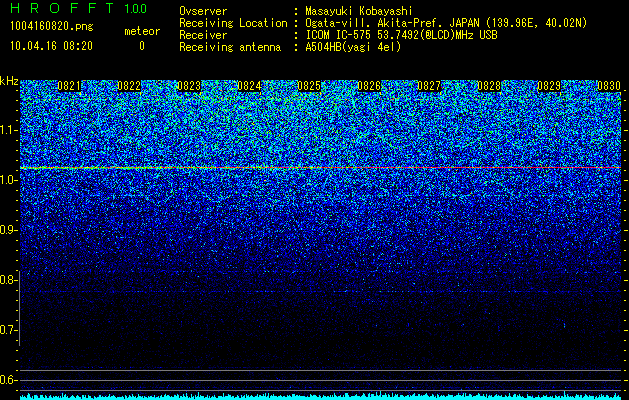Click the 0824 time marker
Image resolution: width=629 pixels, height=400 pixels.
[249, 86]
